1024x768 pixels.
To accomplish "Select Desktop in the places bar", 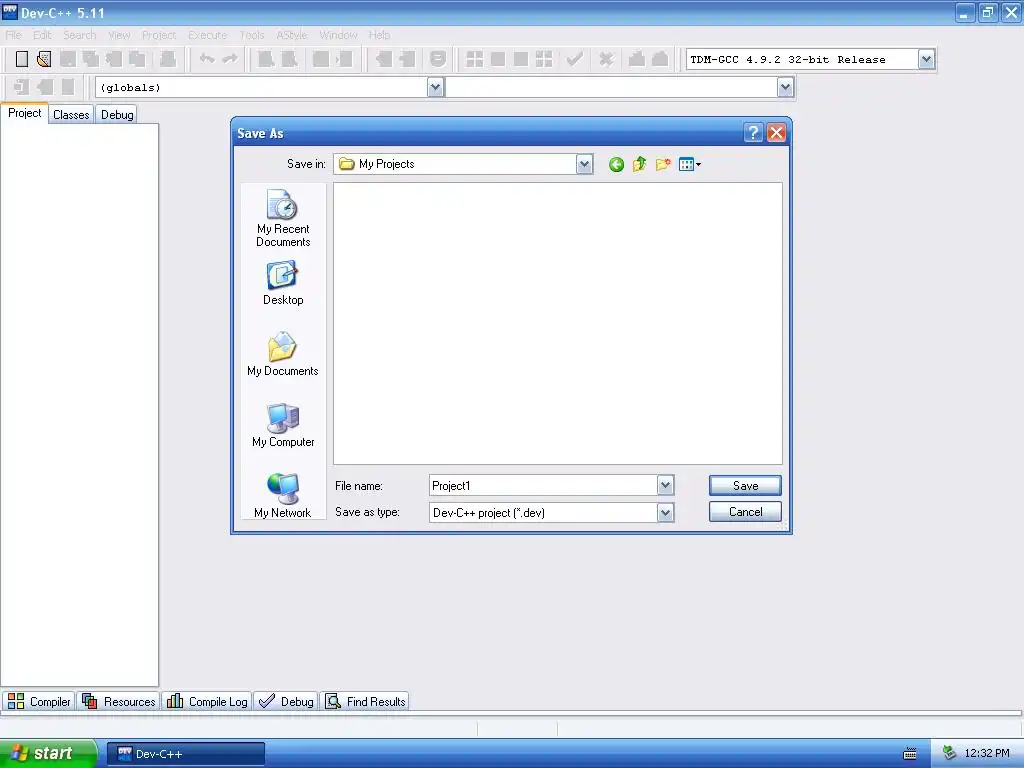I will 283,283.
